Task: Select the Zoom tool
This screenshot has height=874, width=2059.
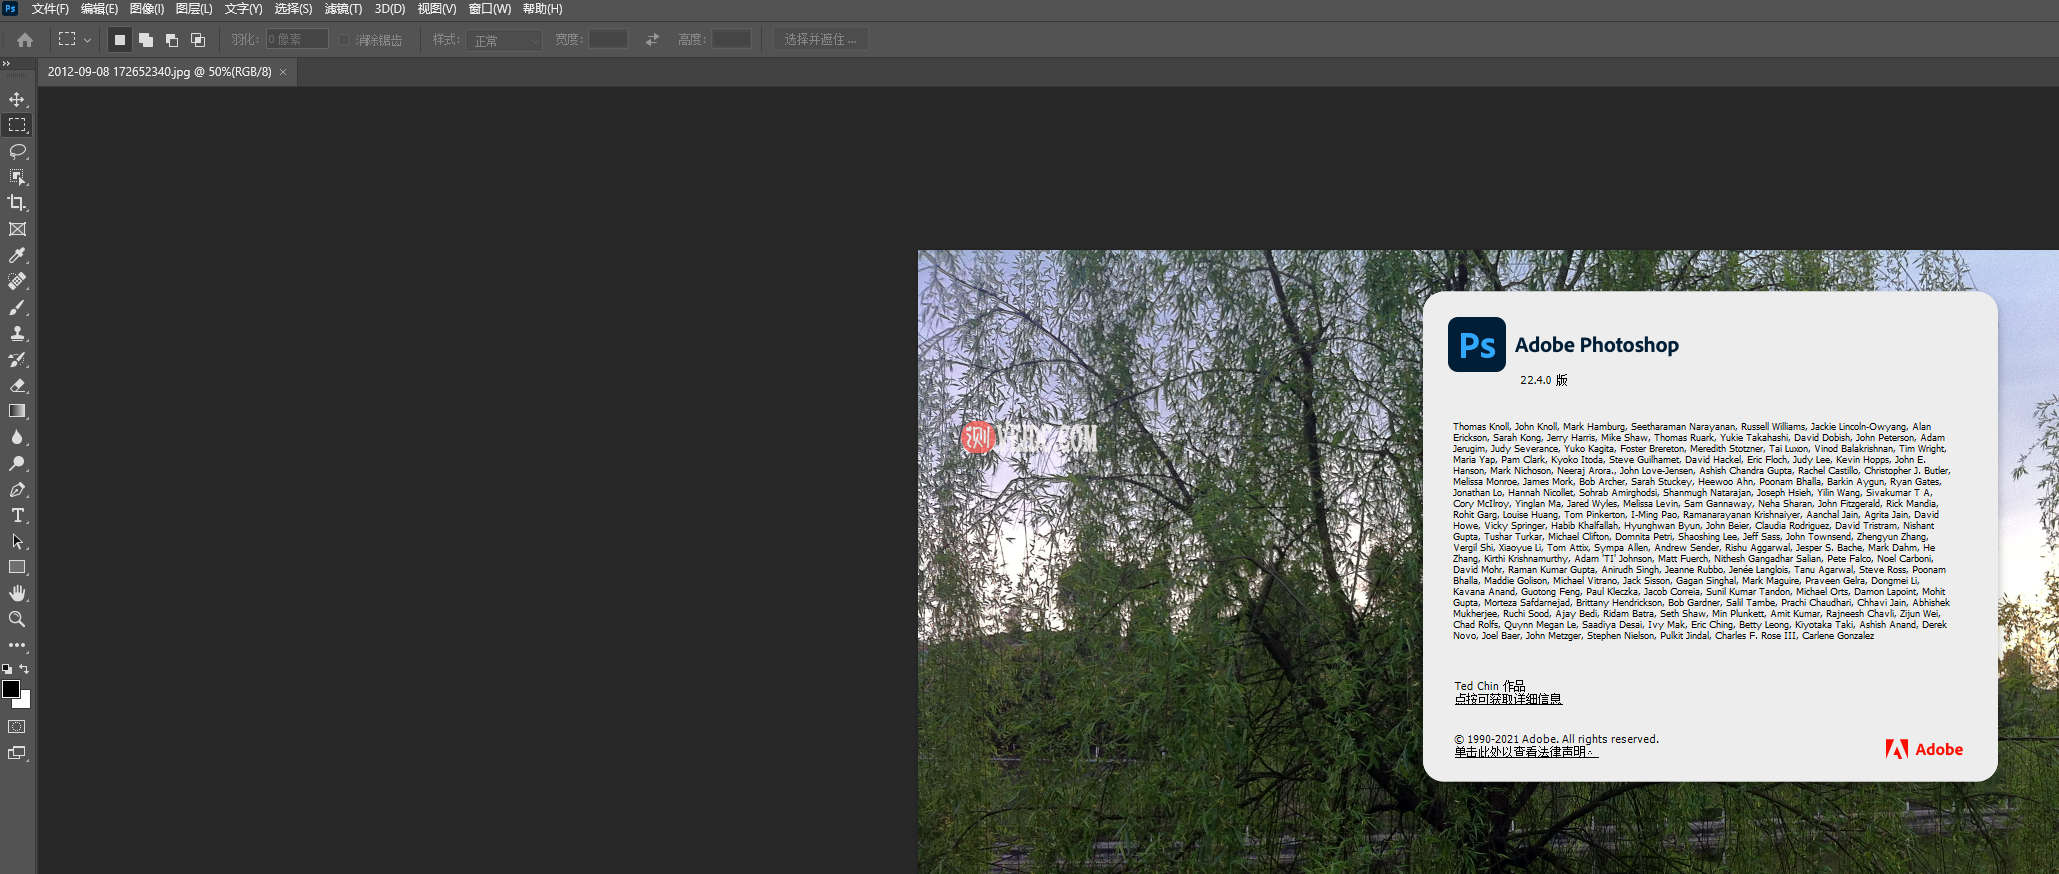Action: pyautogui.click(x=17, y=619)
